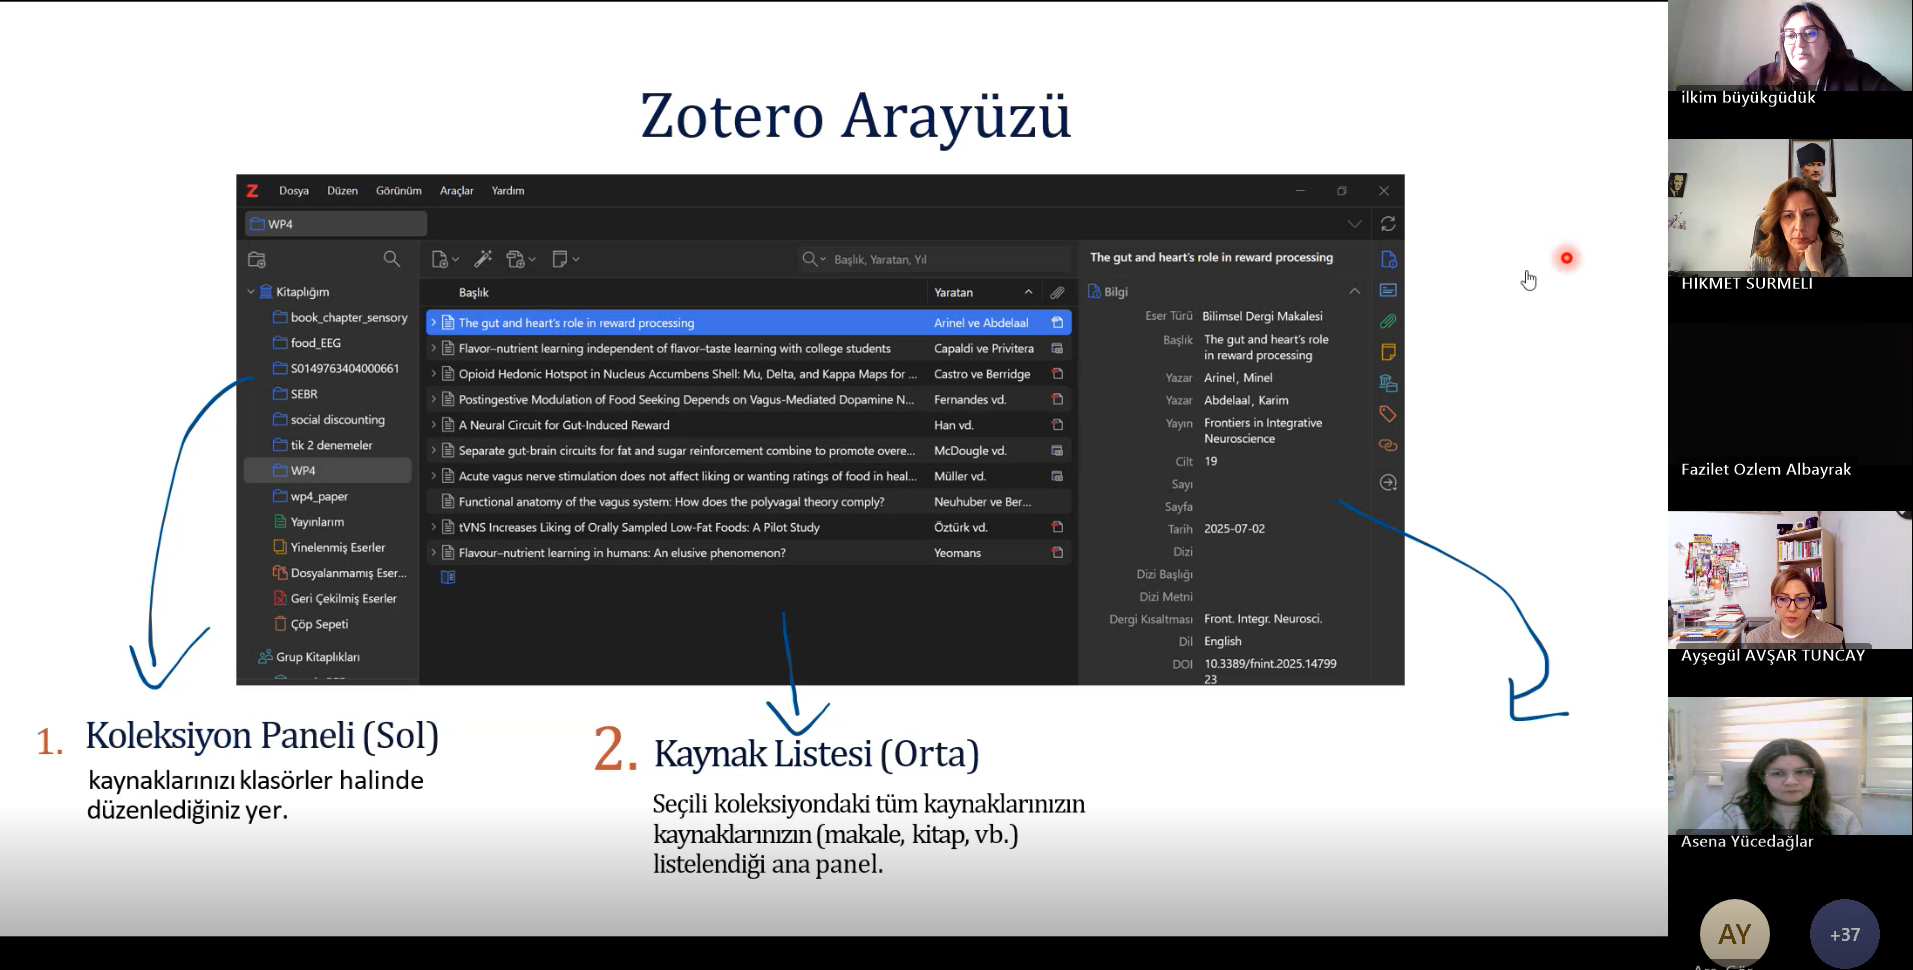
Task: Open the New Item dropdown
Action: pyautogui.click(x=444, y=260)
